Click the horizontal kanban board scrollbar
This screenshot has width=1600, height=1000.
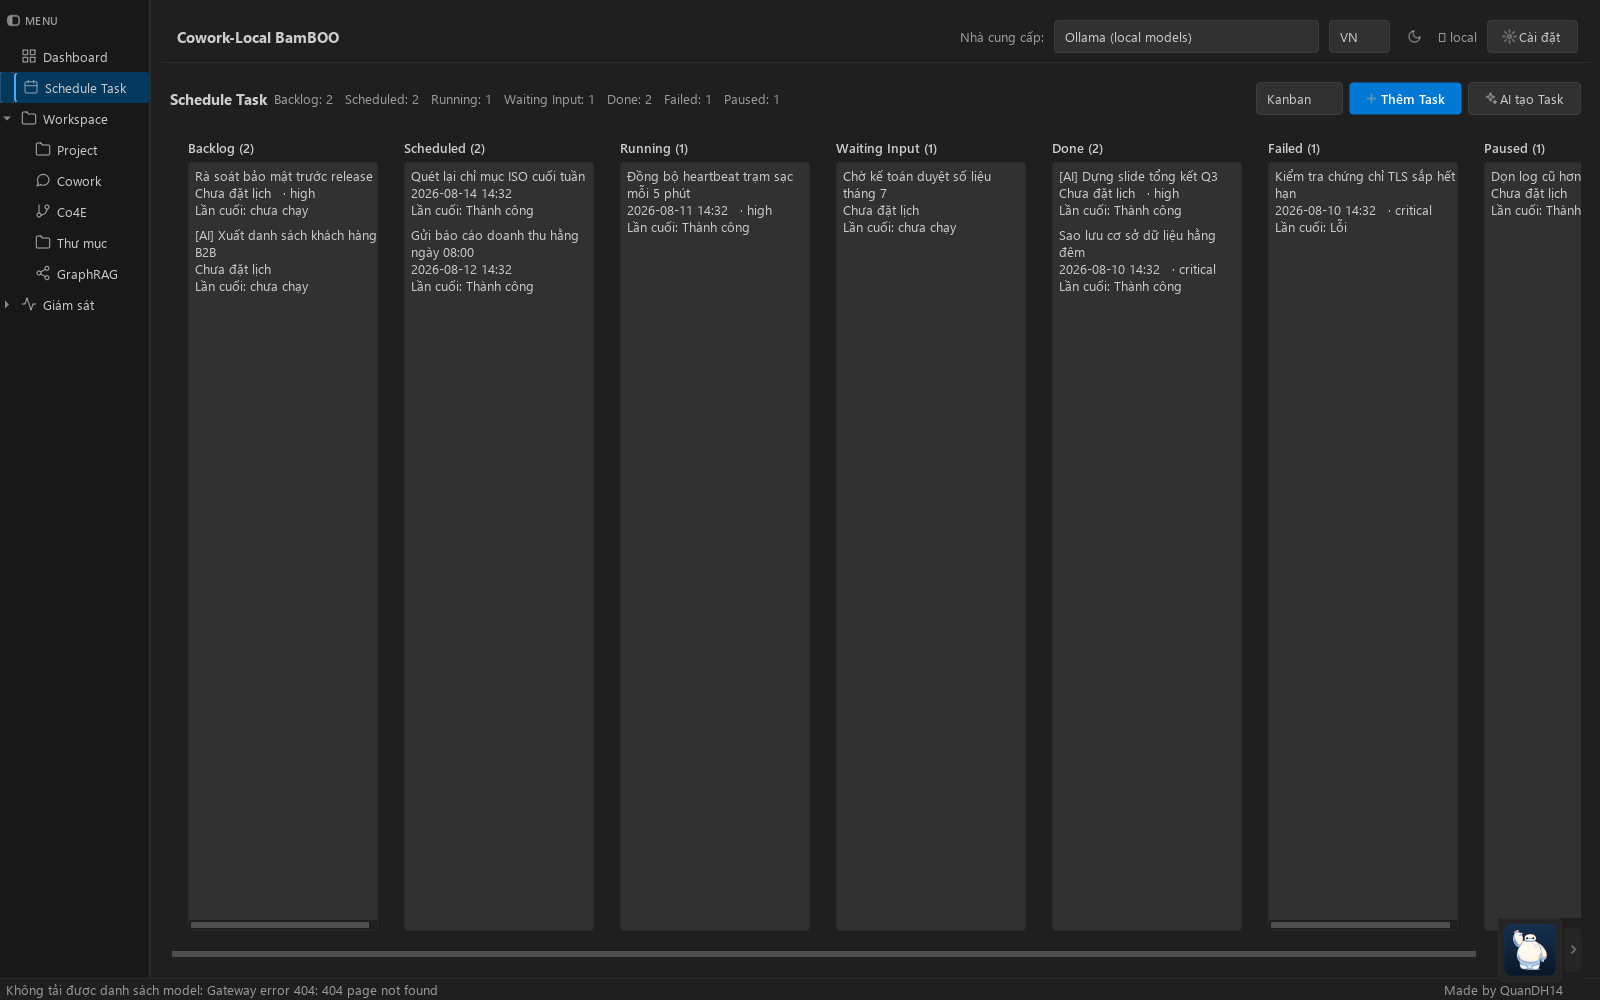click(x=824, y=954)
